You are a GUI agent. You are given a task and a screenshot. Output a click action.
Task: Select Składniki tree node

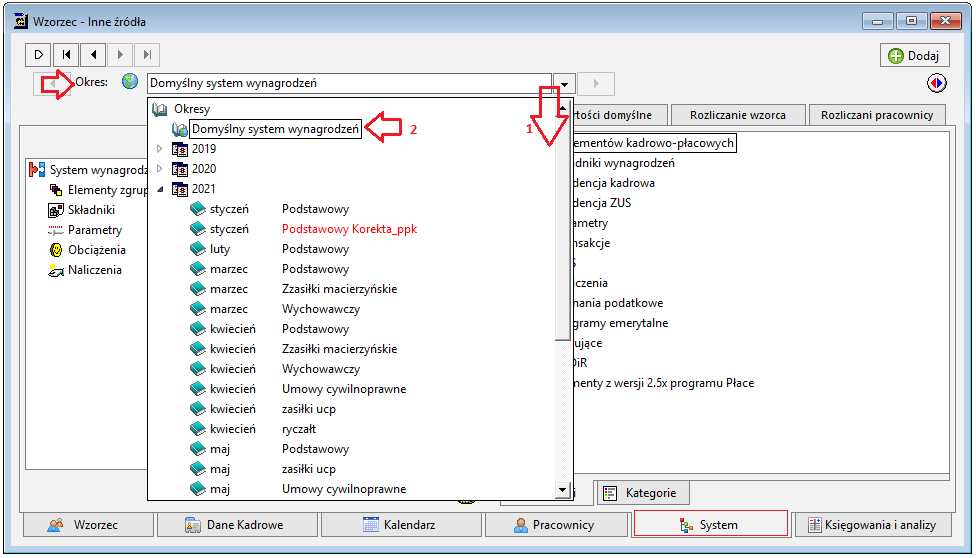pyautogui.click(x=92, y=210)
